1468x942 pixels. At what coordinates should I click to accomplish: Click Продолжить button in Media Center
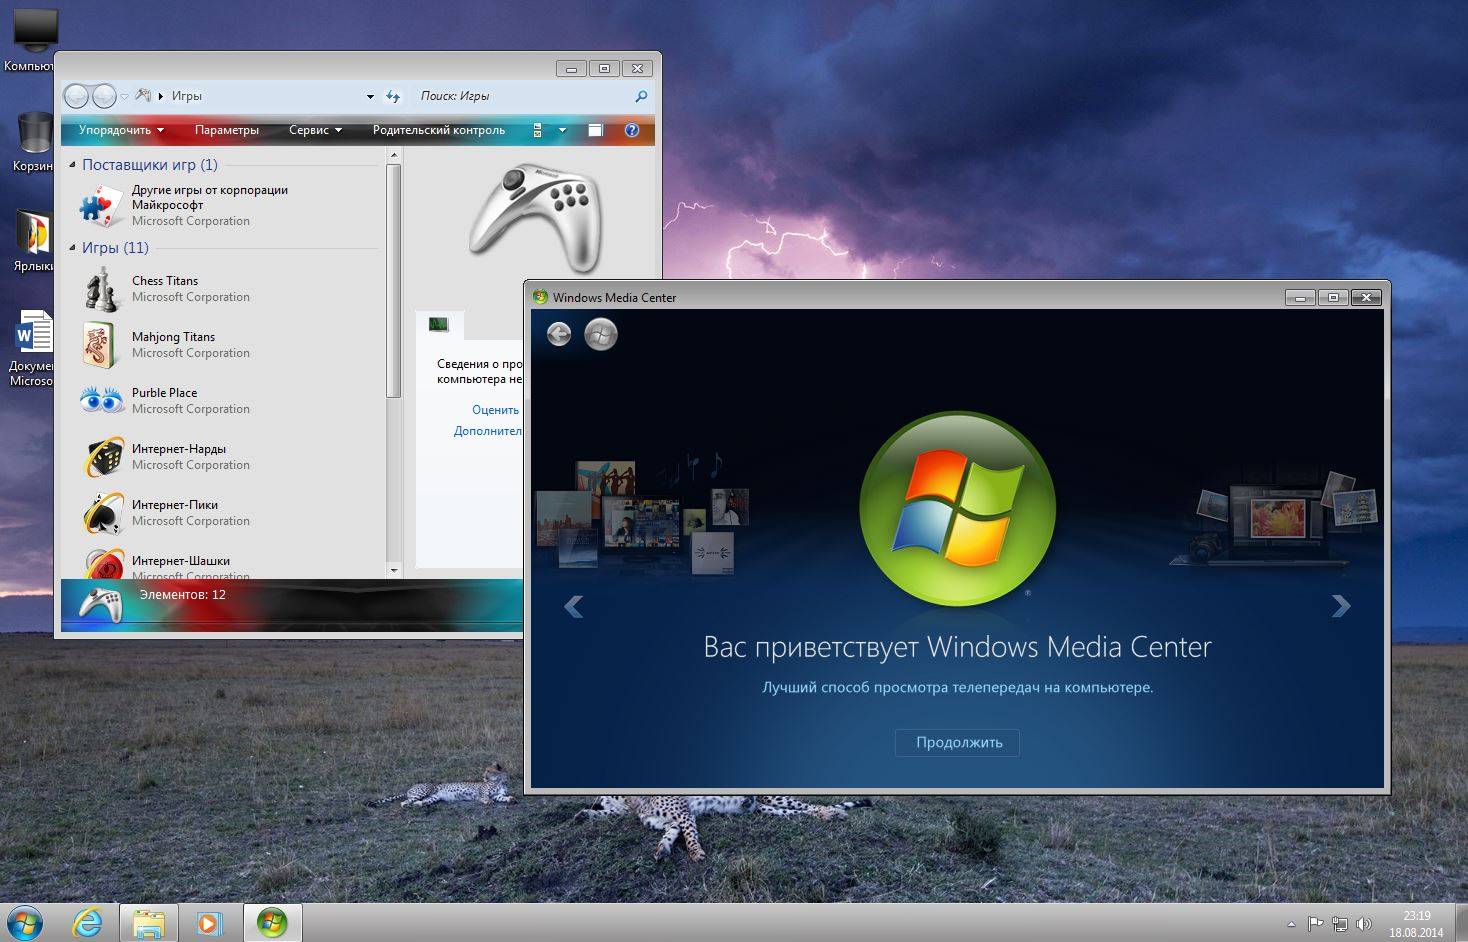(958, 742)
